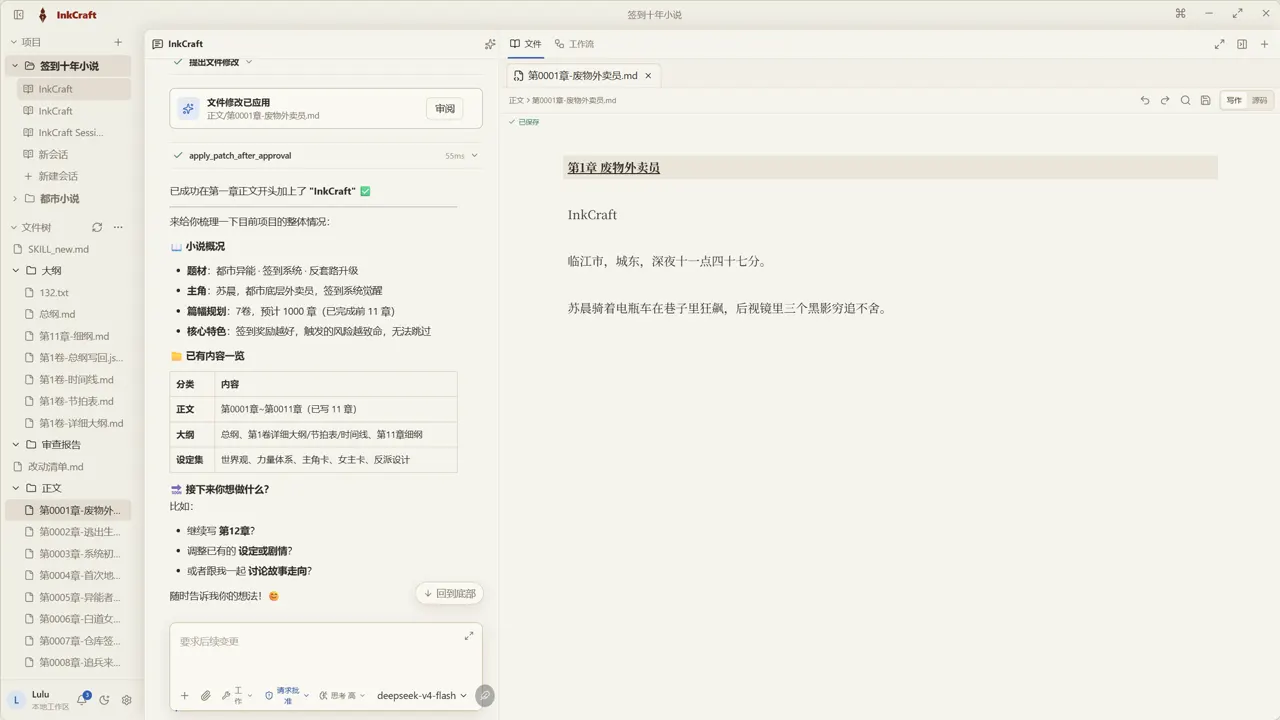Add new tab with plus in editor header
This screenshot has width=1280, height=720.
click(1264, 44)
